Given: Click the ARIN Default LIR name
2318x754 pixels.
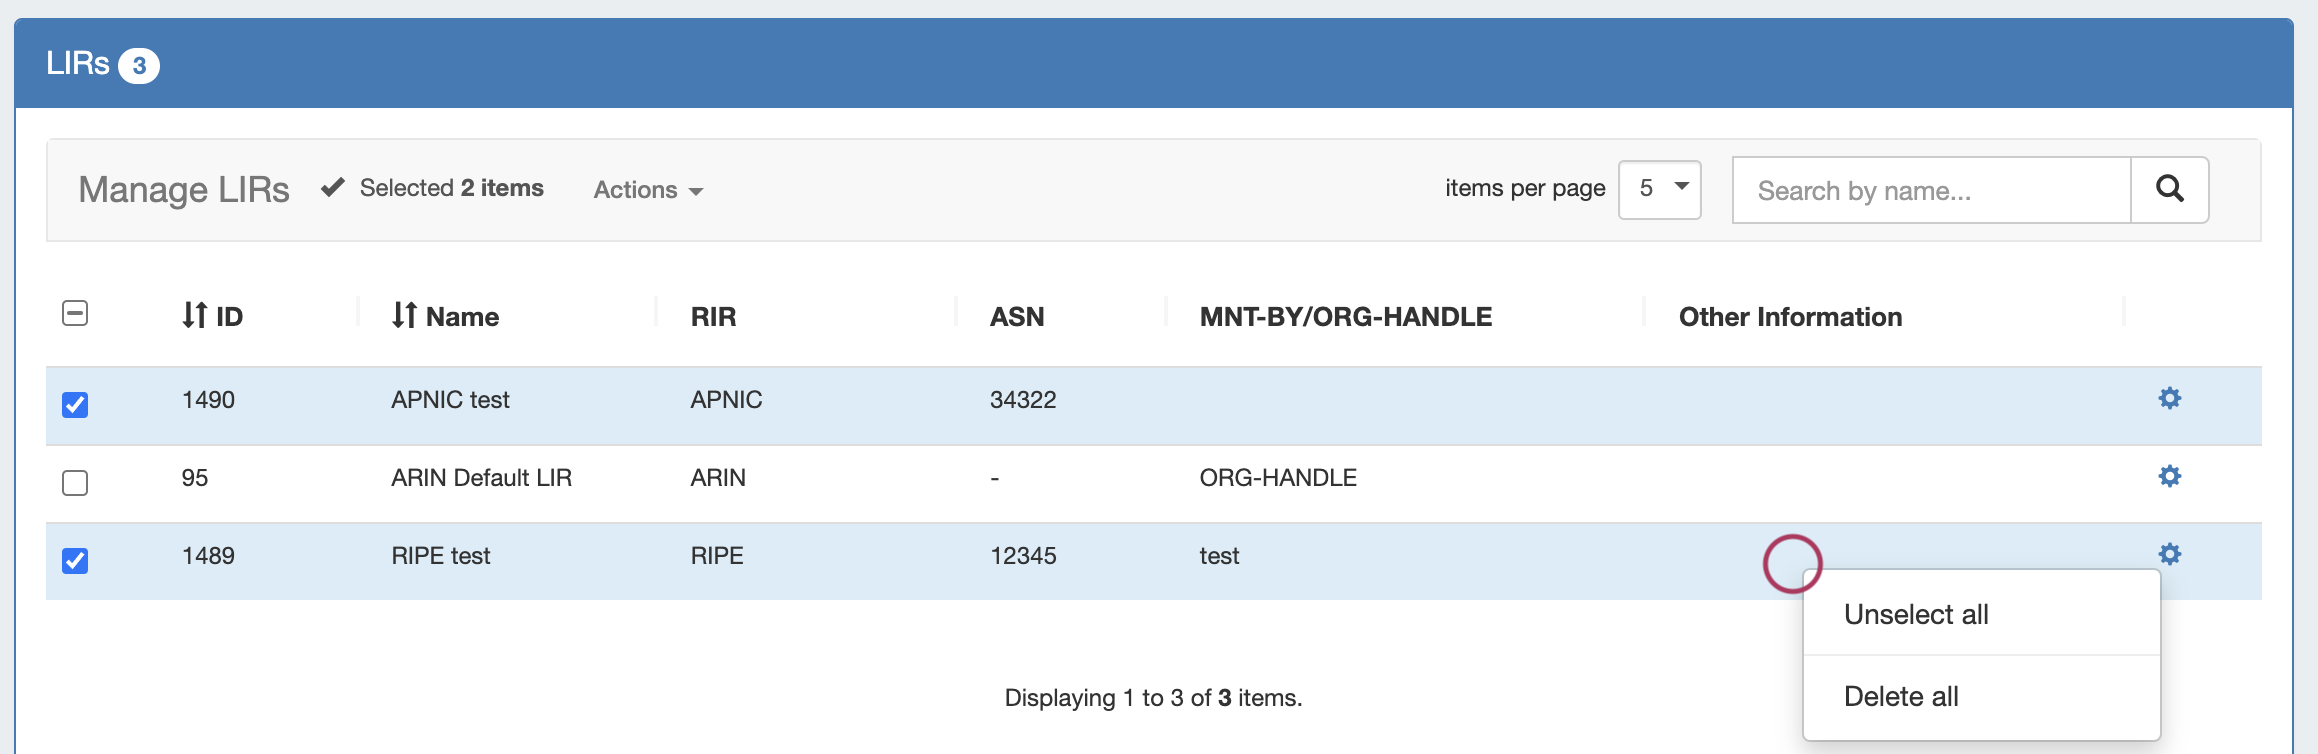Looking at the screenshot, I should pyautogui.click(x=481, y=478).
